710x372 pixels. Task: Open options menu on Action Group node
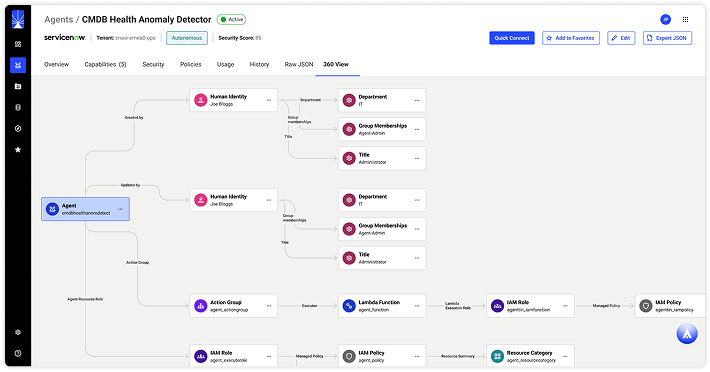[x=269, y=306]
